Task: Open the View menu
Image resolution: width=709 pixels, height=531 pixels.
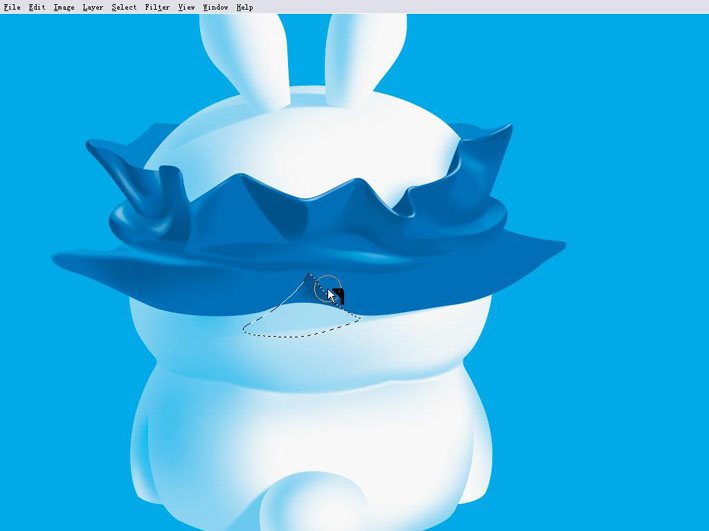Action: [x=186, y=7]
